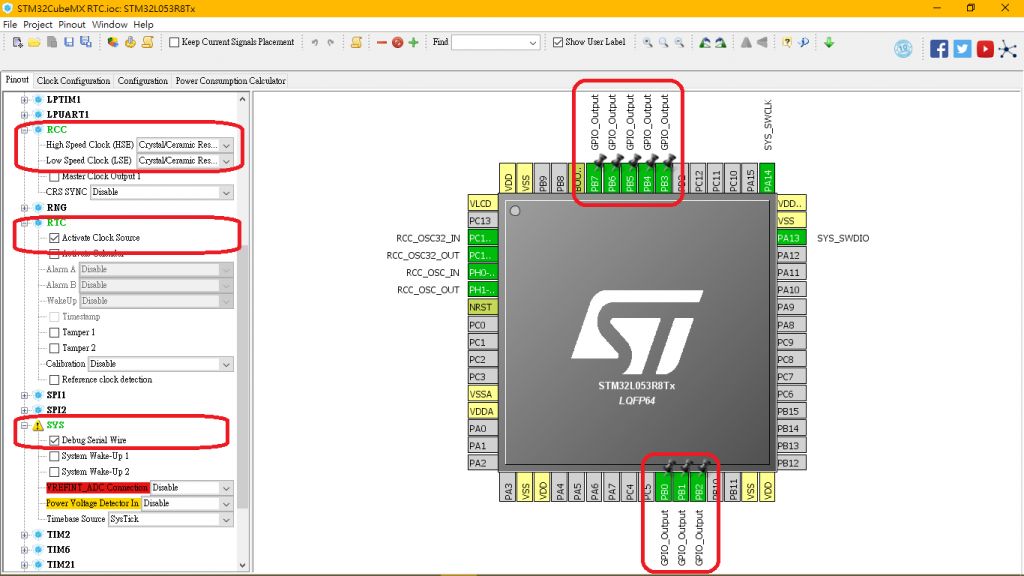1024x576 pixels.
Task: Open the YouTube link icon
Action: 985,49
